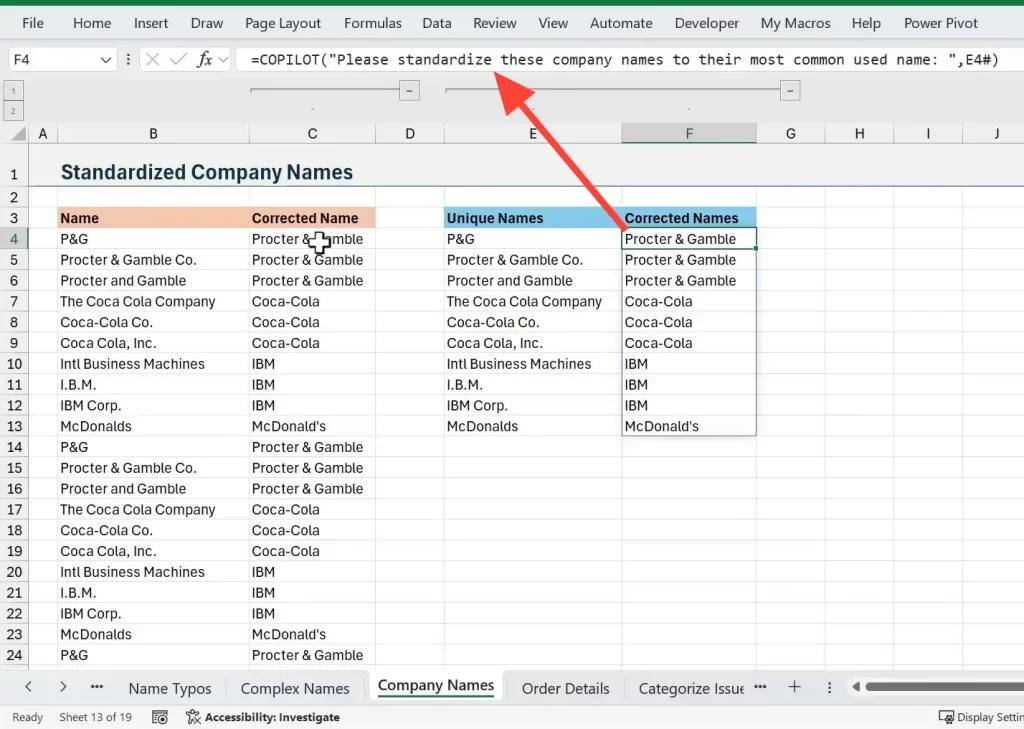Switch to the Order Details sheet tab
Screen dimensions: 1024x729
[565, 688]
